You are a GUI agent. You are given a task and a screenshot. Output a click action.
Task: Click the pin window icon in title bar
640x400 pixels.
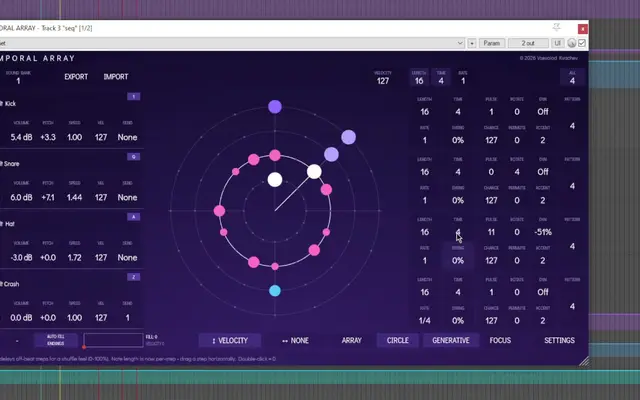pos(556,28)
